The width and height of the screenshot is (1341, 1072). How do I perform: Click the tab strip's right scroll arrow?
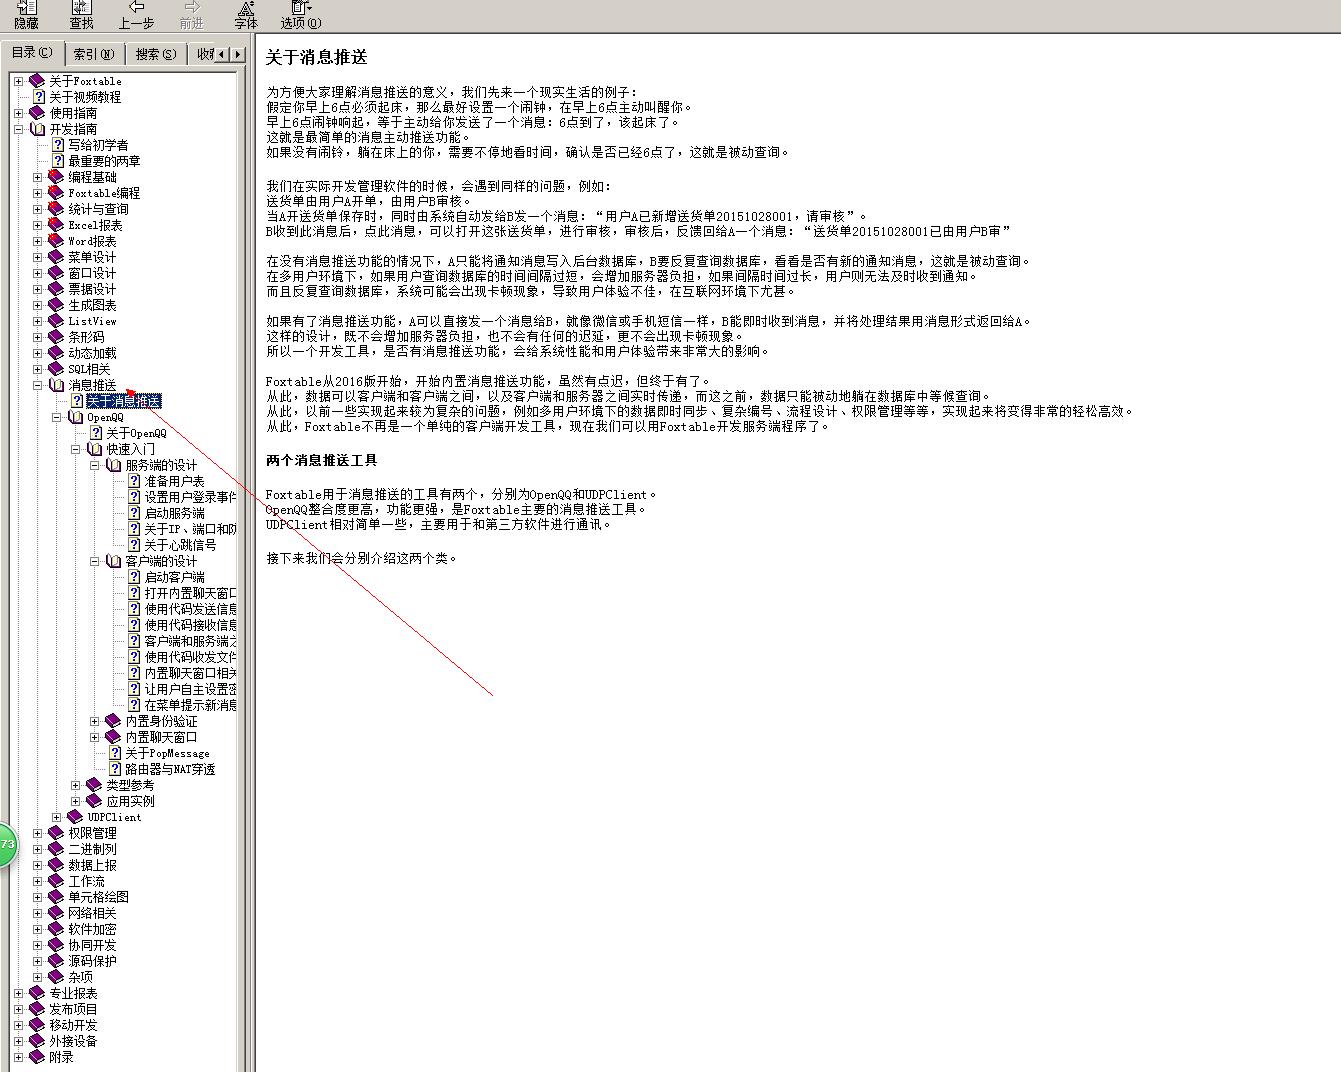237,54
